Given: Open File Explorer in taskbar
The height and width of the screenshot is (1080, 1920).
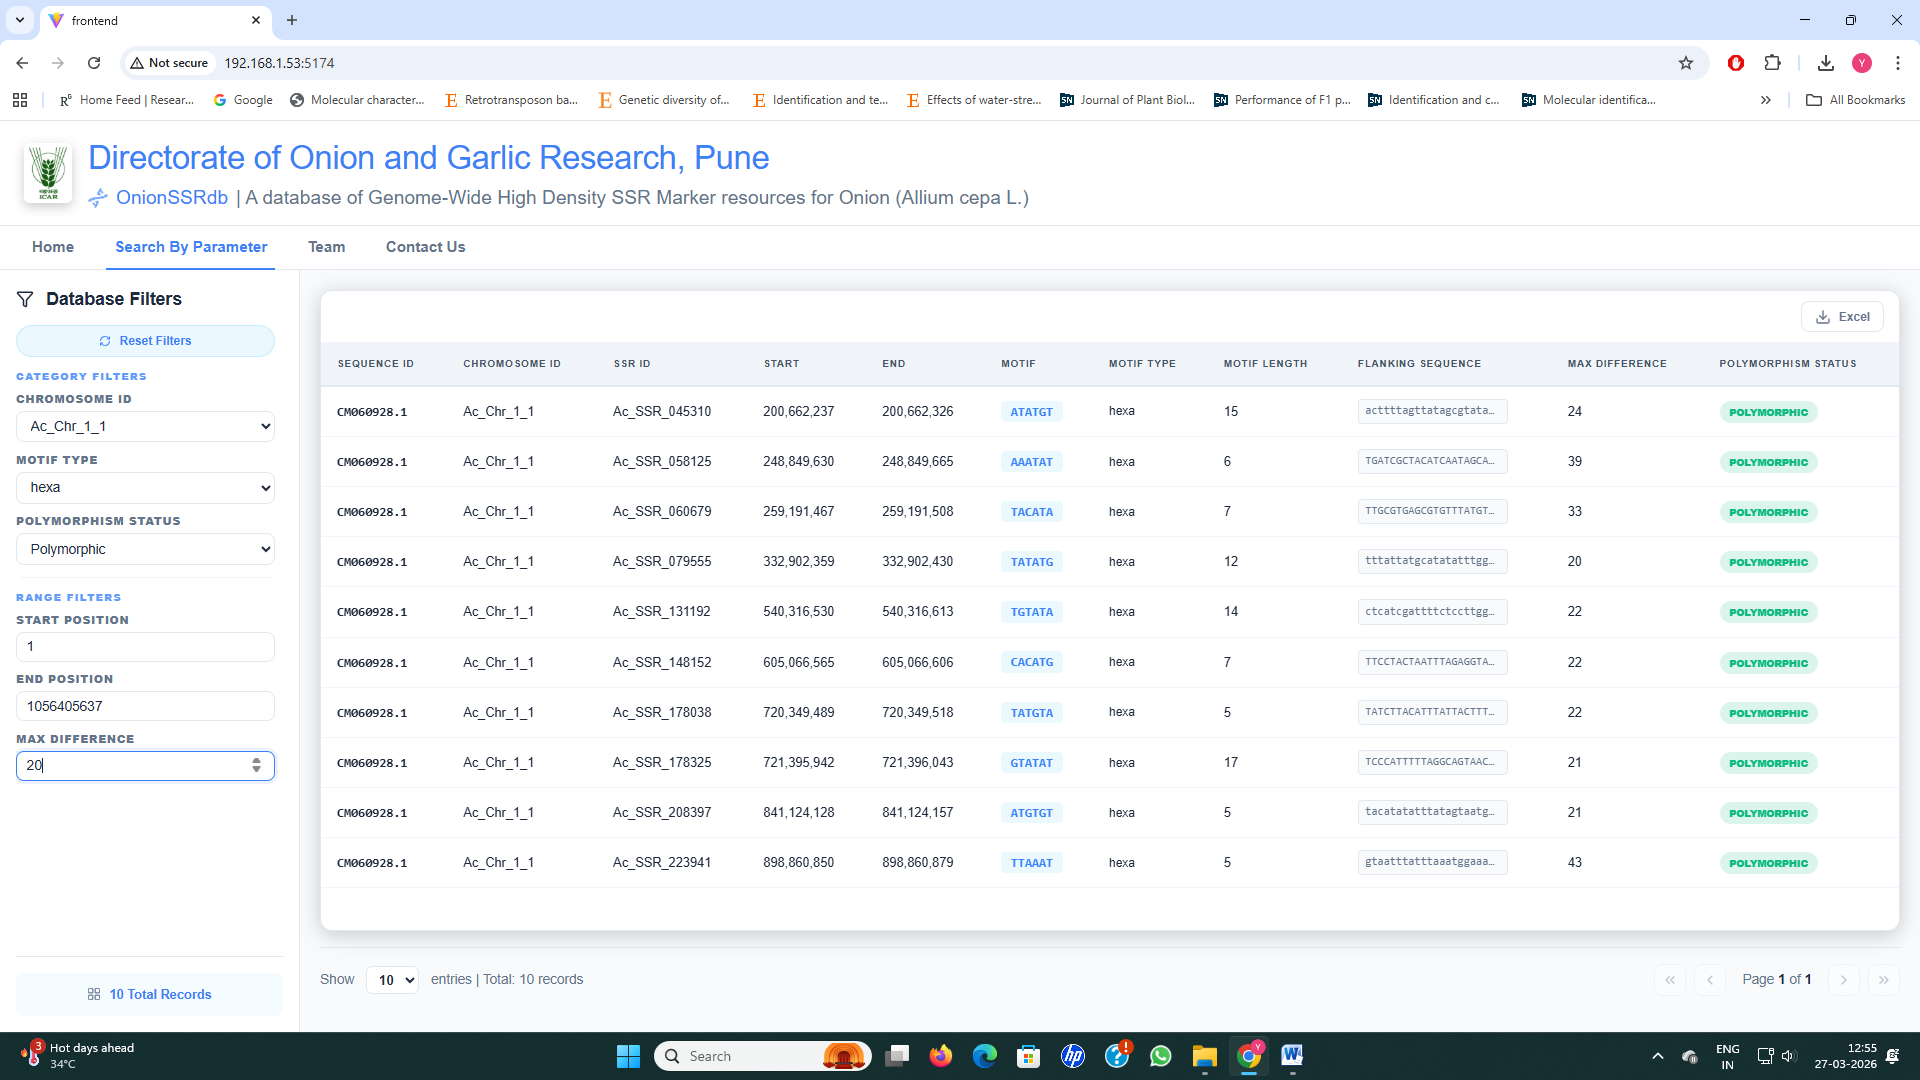Looking at the screenshot, I should (x=1204, y=1056).
